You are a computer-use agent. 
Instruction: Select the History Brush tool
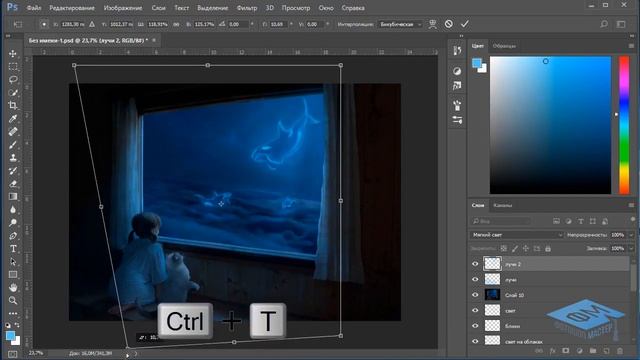pos(13,171)
